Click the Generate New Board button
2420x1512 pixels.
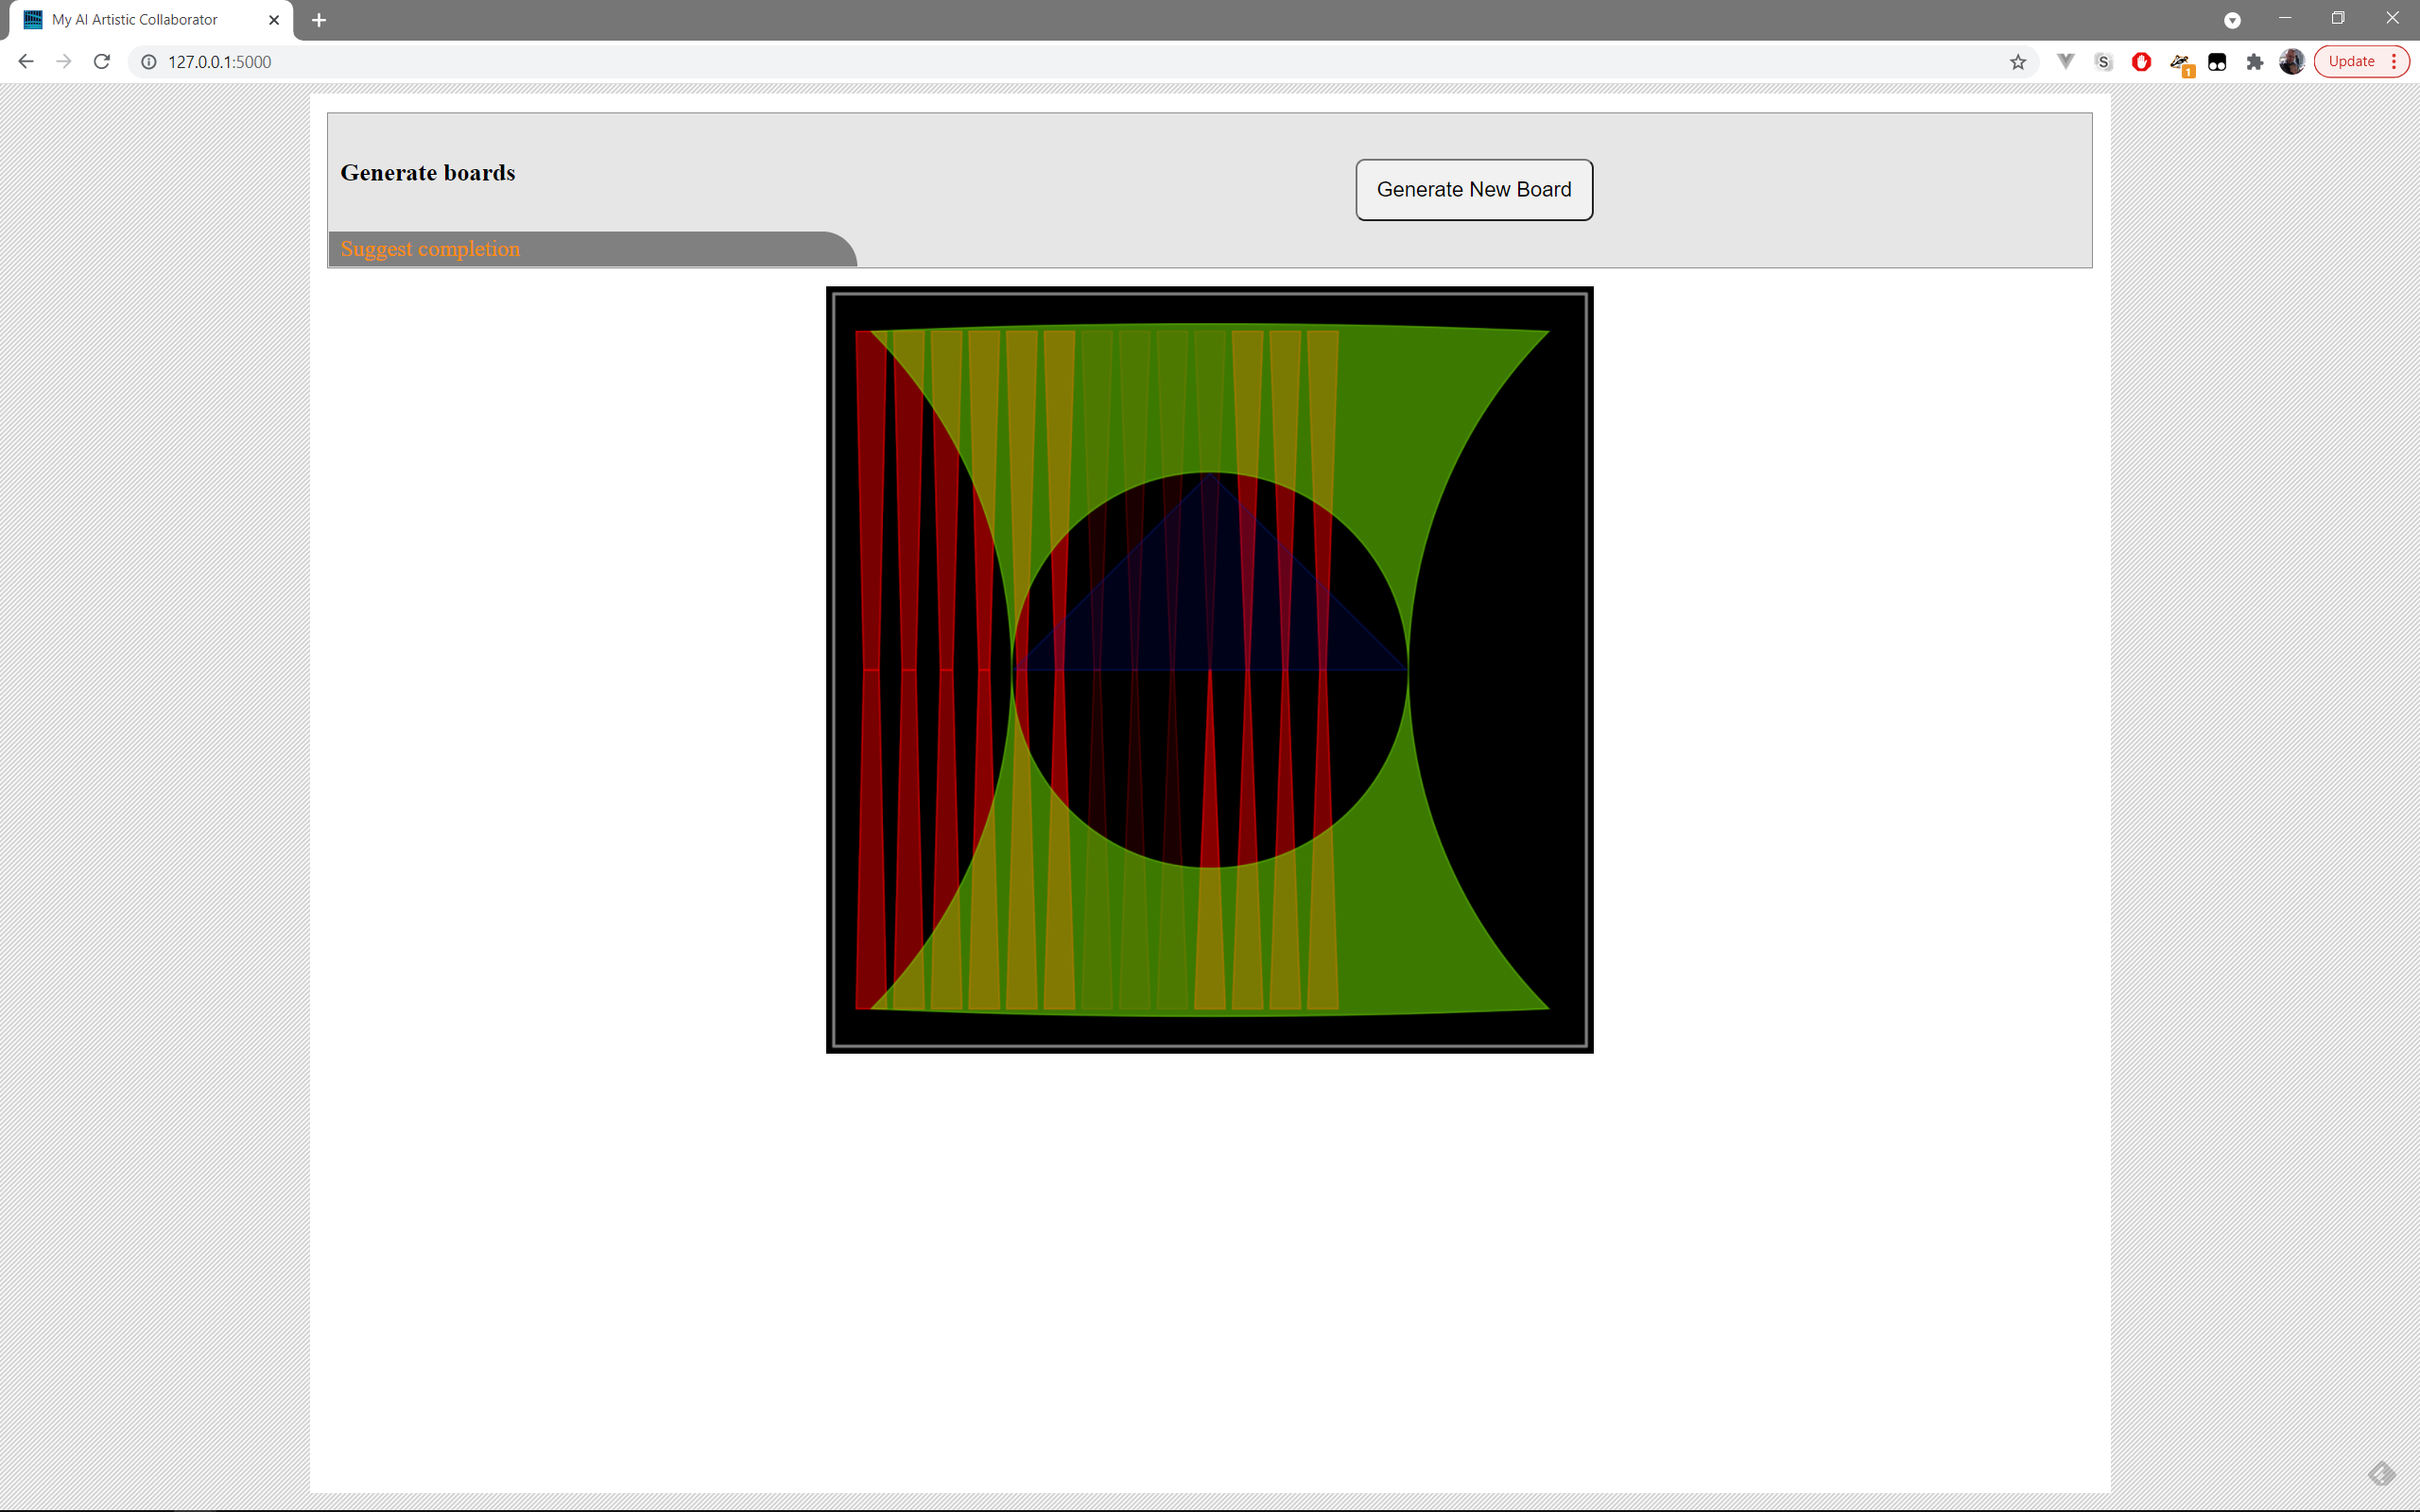click(1473, 190)
